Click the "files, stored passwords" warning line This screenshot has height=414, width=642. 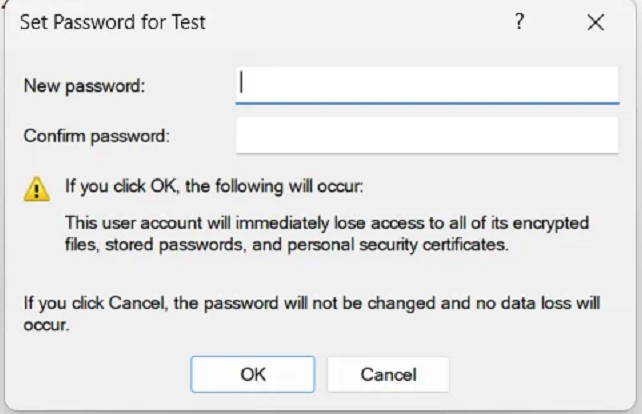(x=287, y=244)
